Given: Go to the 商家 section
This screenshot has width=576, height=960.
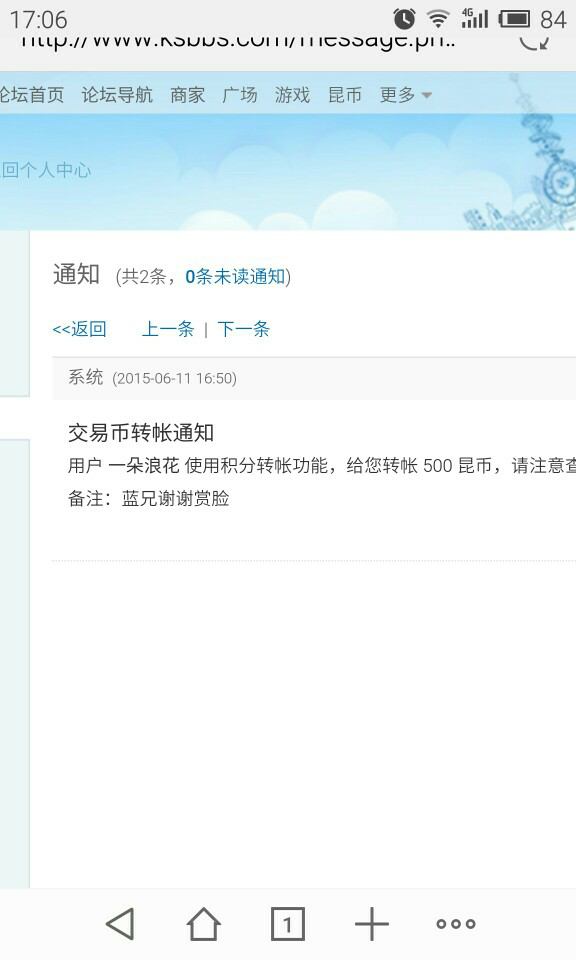Looking at the screenshot, I should tap(187, 95).
